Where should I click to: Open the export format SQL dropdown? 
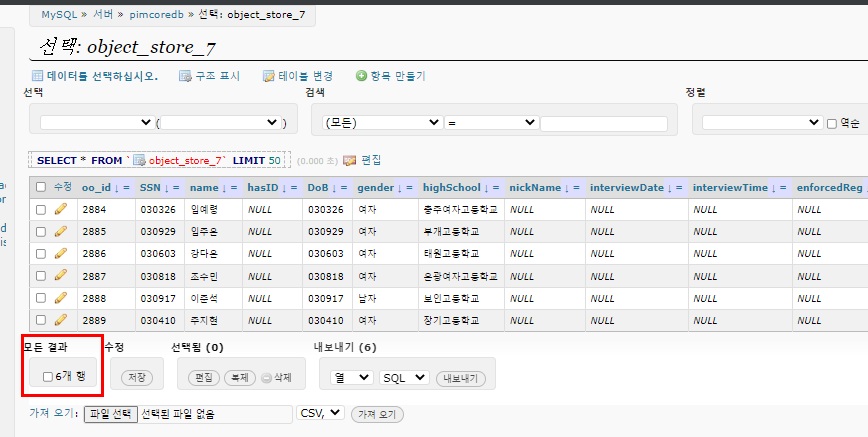coord(404,378)
